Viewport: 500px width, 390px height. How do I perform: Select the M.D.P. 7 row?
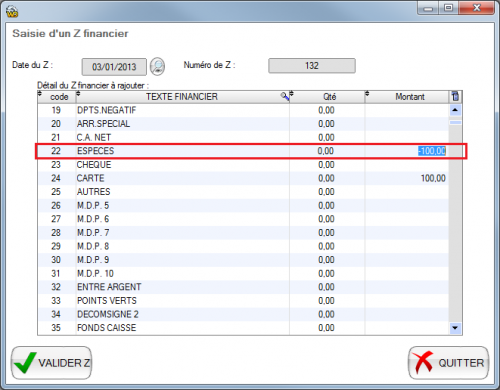tap(243, 233)
